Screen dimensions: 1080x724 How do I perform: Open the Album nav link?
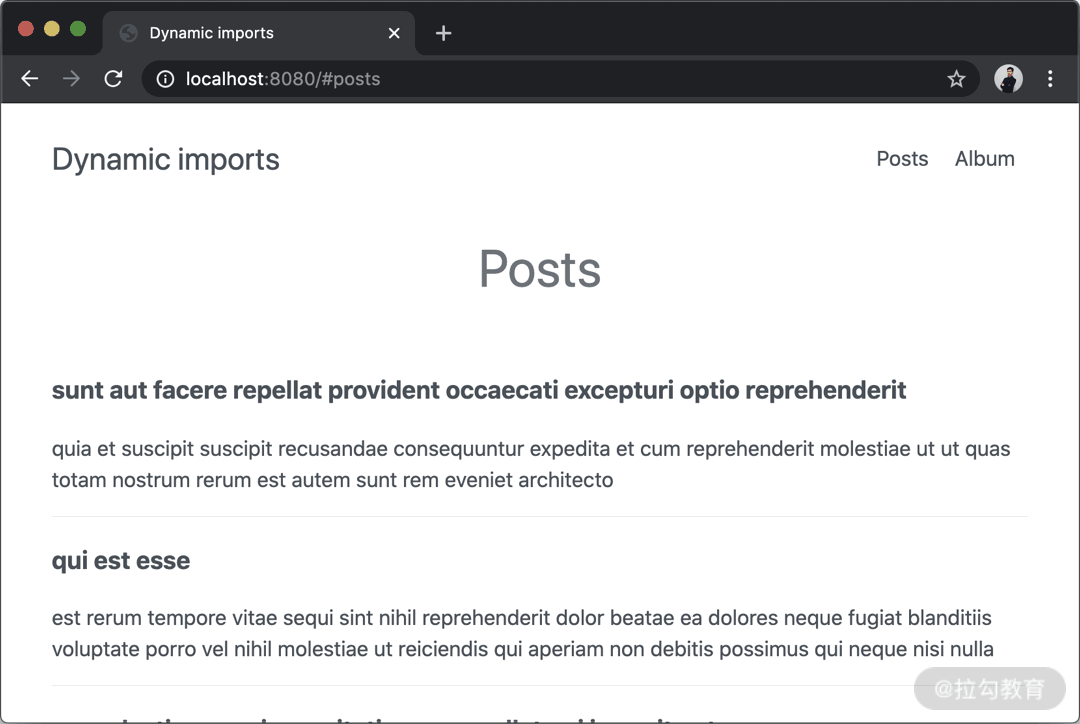click(x=984, y=159)
